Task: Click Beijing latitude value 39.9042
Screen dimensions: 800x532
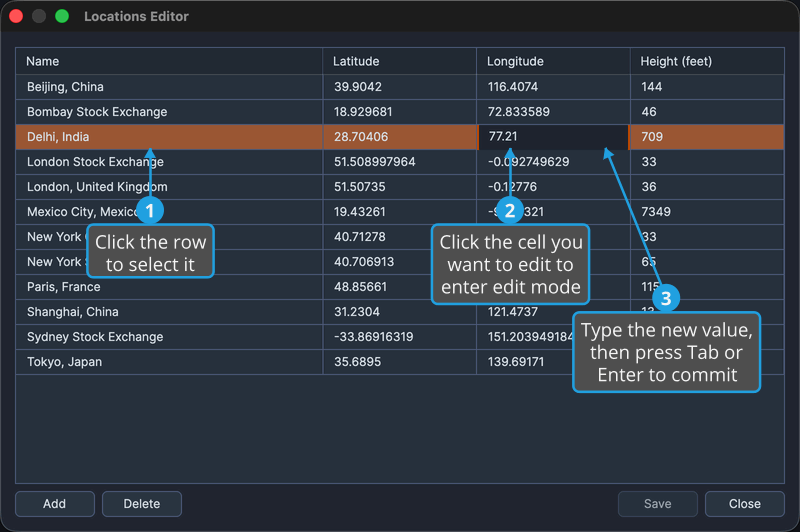Action: pyautogui.click(x=399, y=87)
